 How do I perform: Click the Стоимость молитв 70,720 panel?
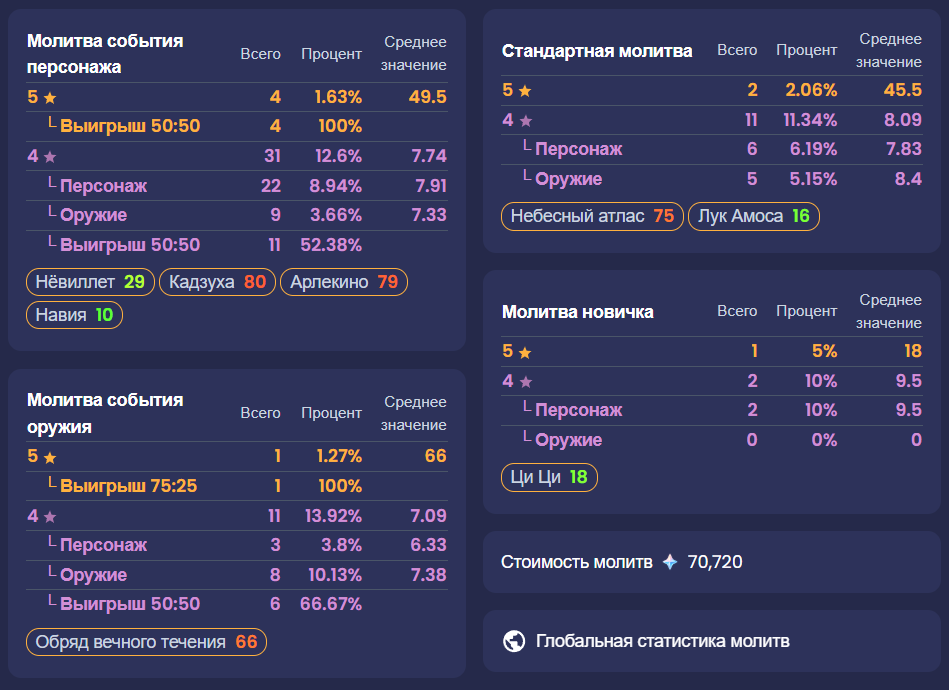tap(712, 562)
